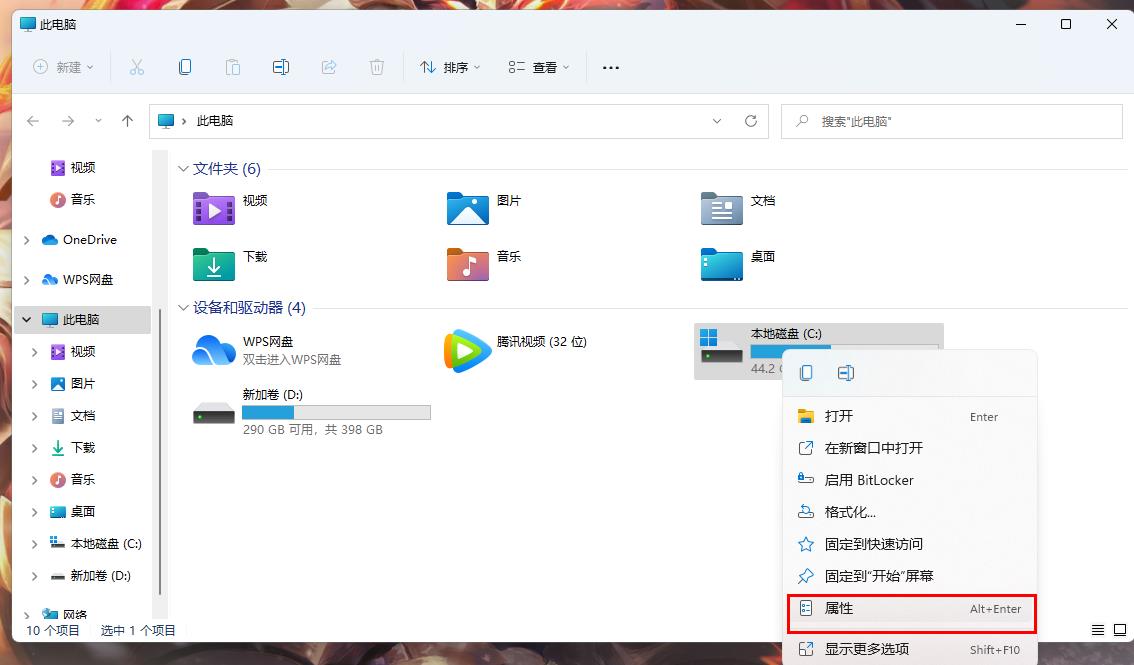
Task: Click the Copy icon in context menu
Action: pos(806,373)
